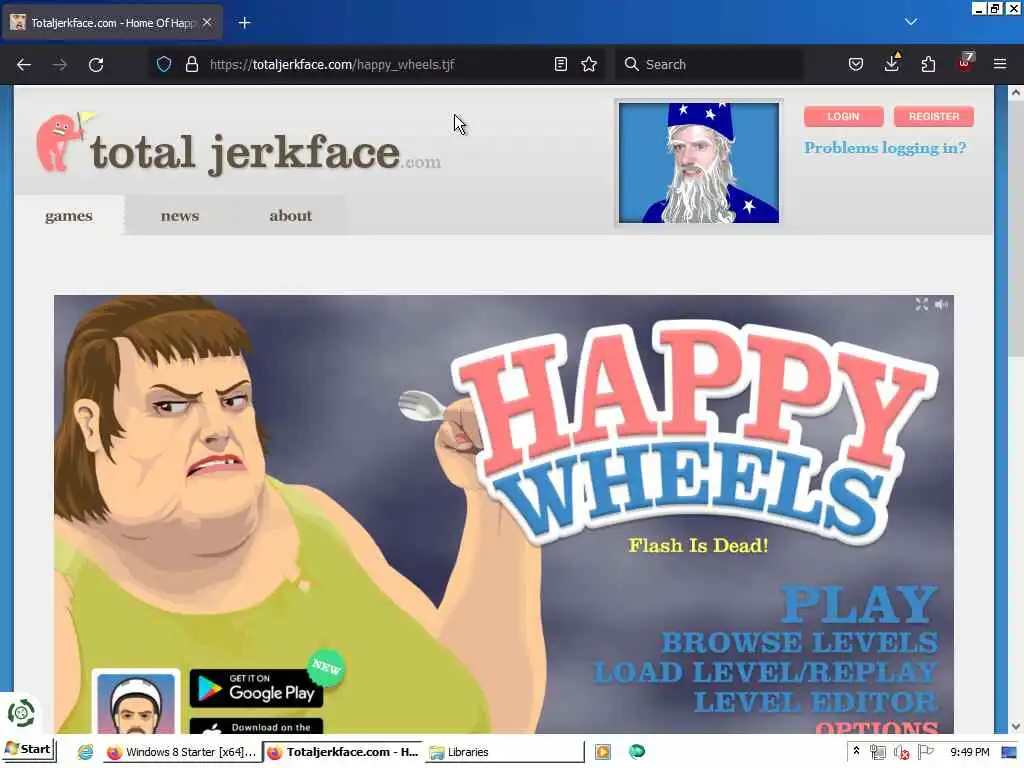This screenshot has width=1024, height=768.
Task: Click the green globe taskbar icon
Action: (x=637, y=752)
